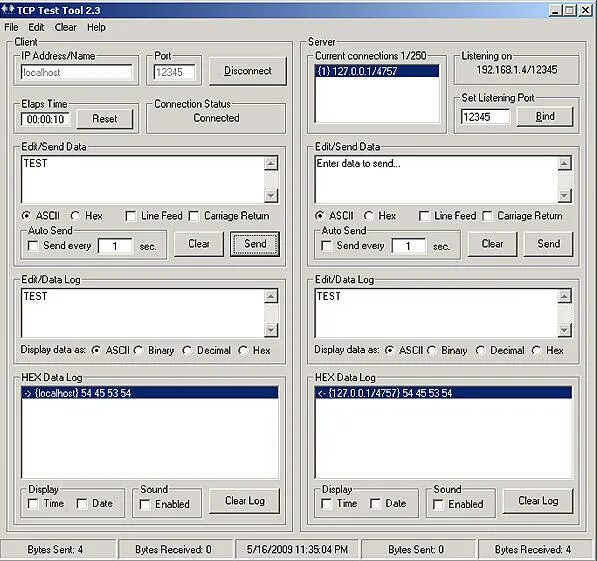The width and height of the screenshot is (597, 561).
Task: Click the client Send button
Action: [x=255, y=244]
